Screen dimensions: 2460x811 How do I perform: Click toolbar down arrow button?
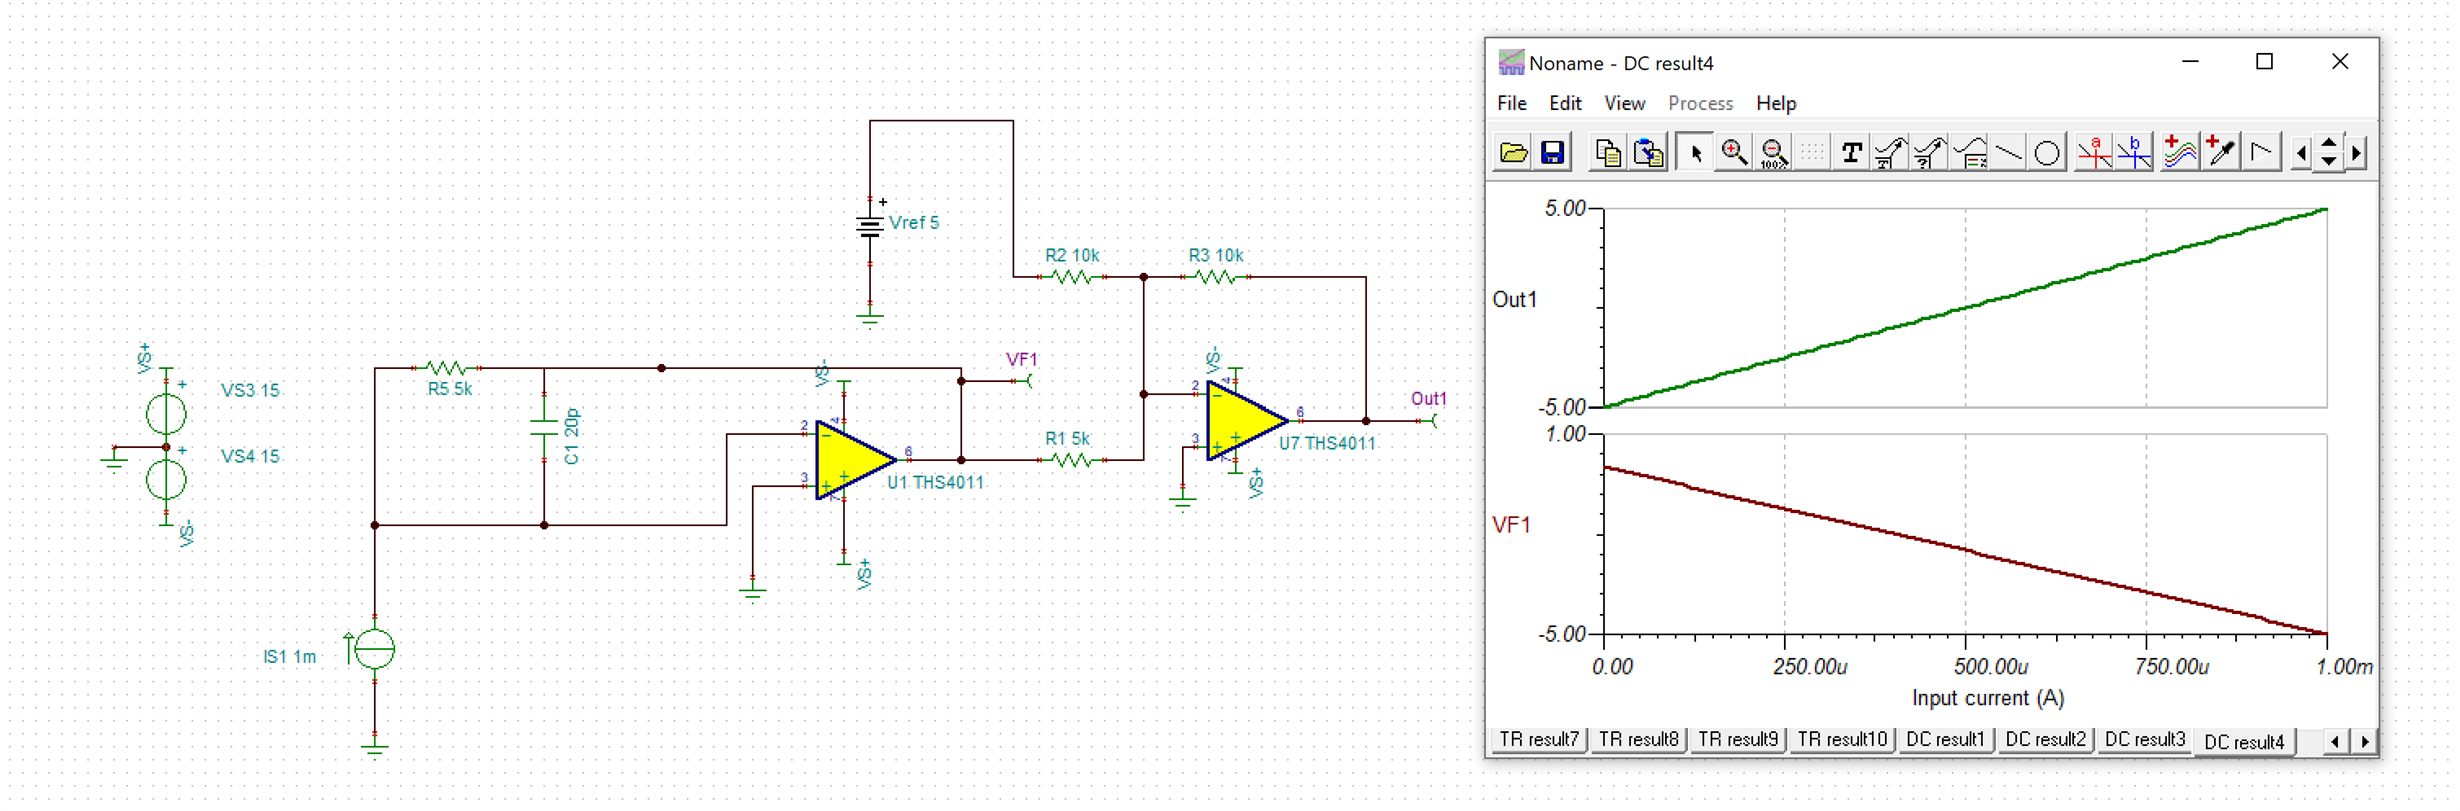2329,162
